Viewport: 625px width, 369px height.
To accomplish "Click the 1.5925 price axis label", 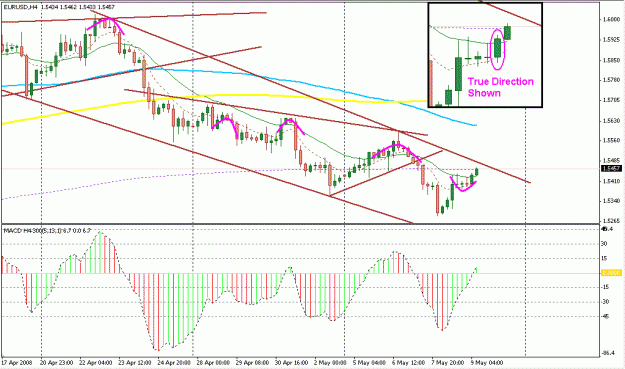I will pos(612,39).
